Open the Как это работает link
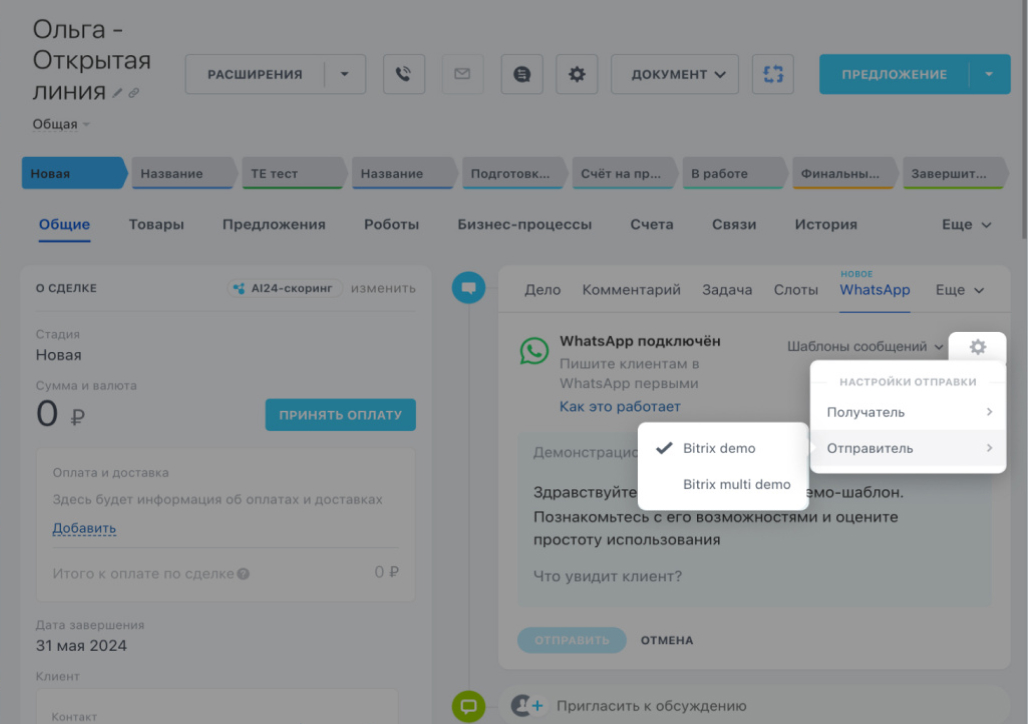This screenshot has height=724, width=1028. [x=620, y=406]
